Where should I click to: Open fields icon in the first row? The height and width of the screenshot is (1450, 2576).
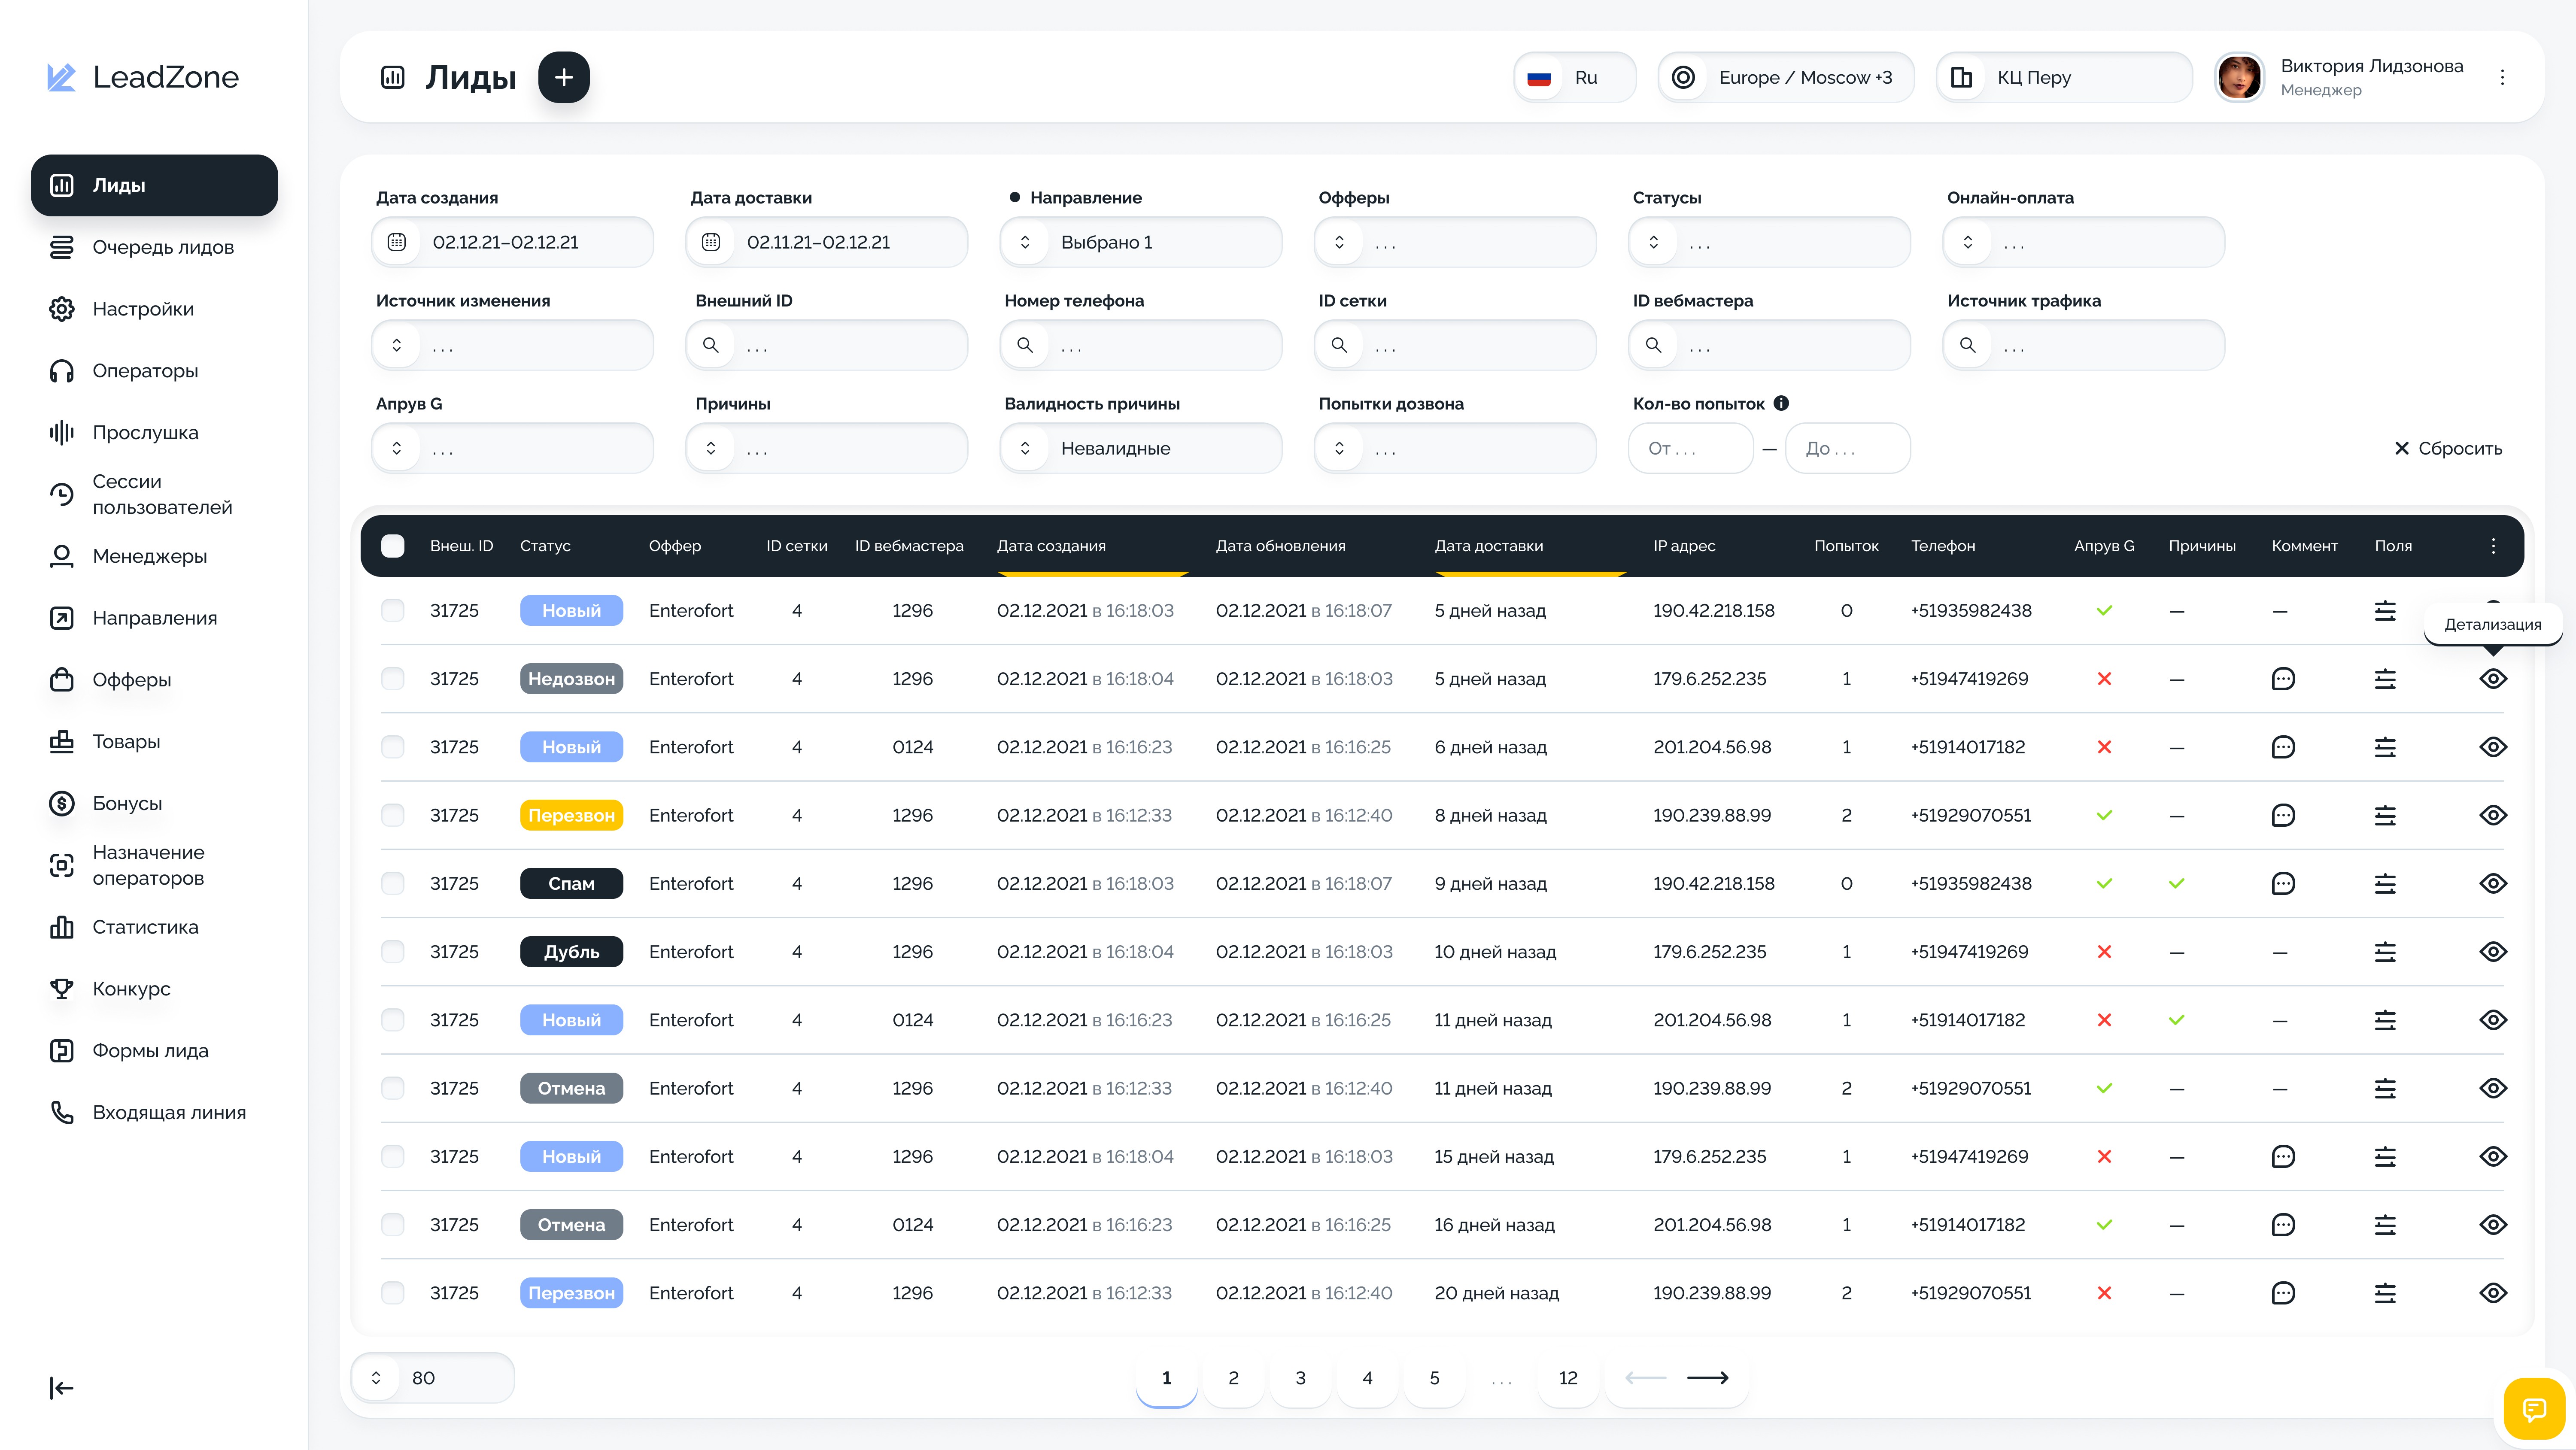click(2384, 611)
